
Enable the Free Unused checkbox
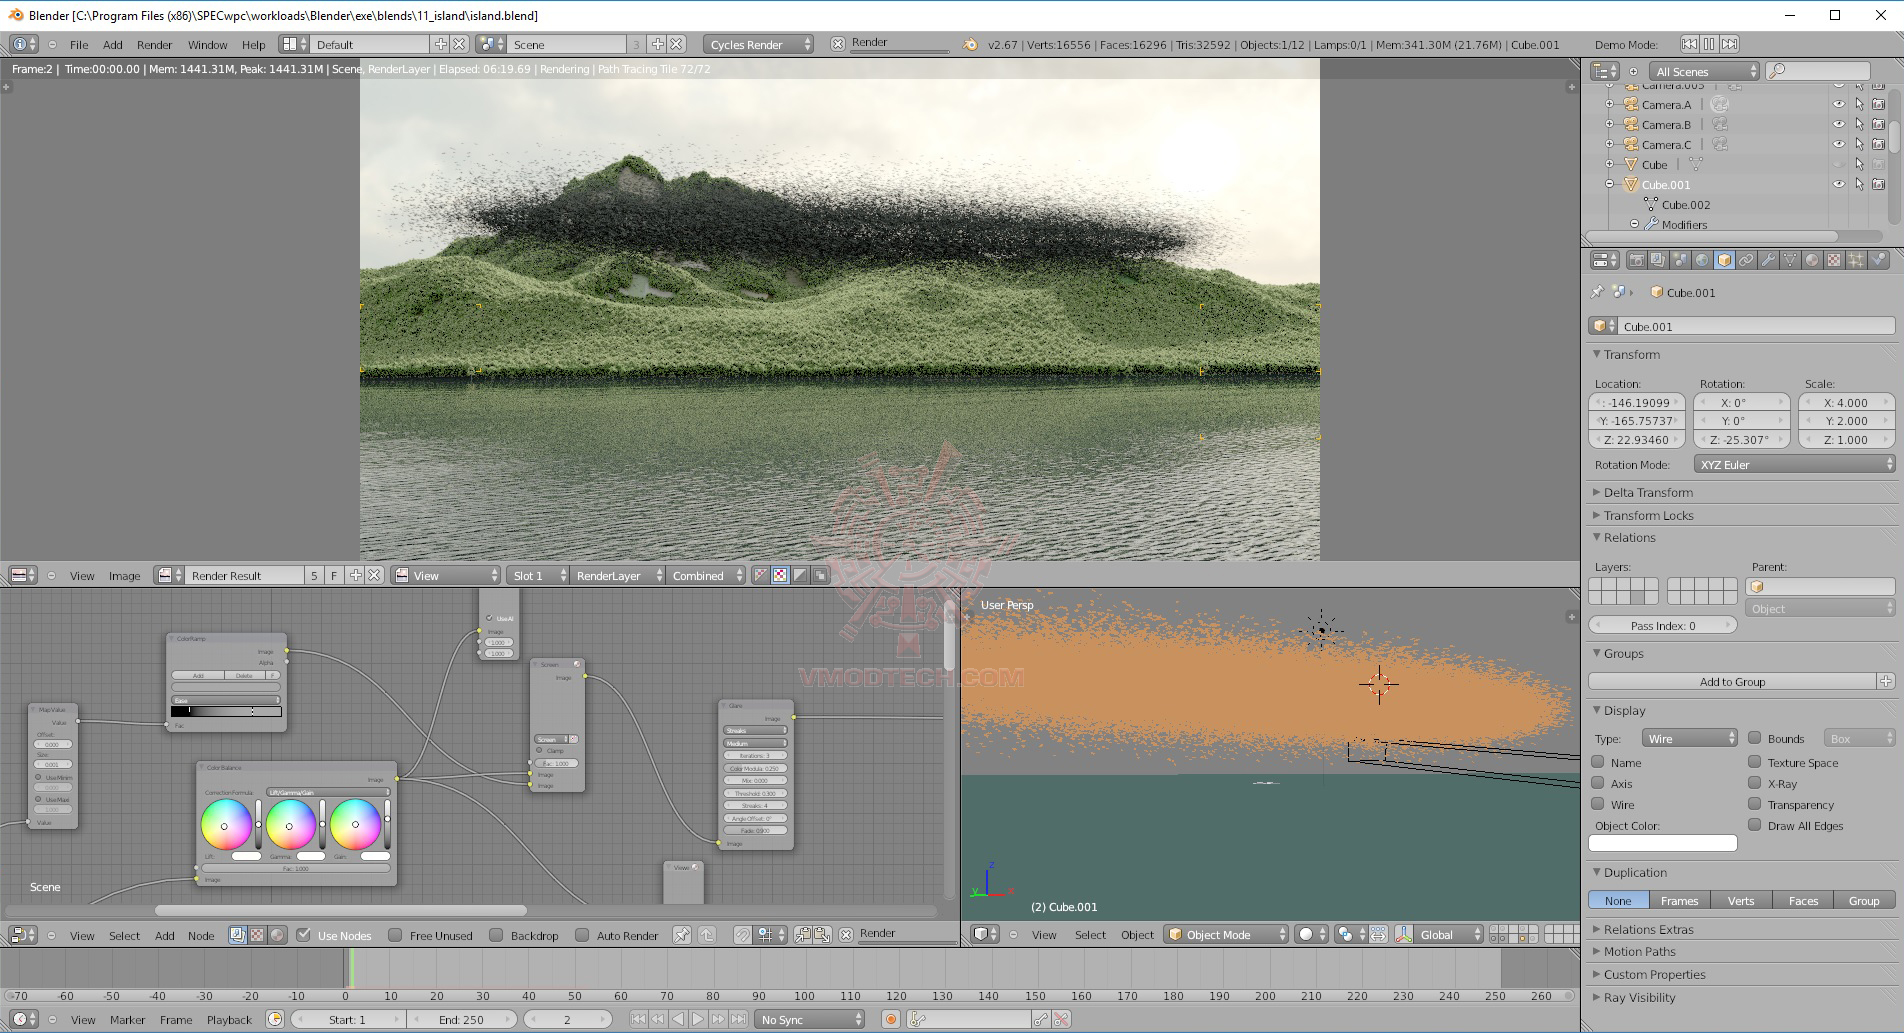click(x=395, y=935)
